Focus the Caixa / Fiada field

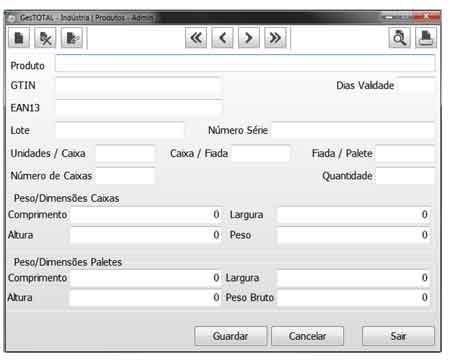coord(261,153)
